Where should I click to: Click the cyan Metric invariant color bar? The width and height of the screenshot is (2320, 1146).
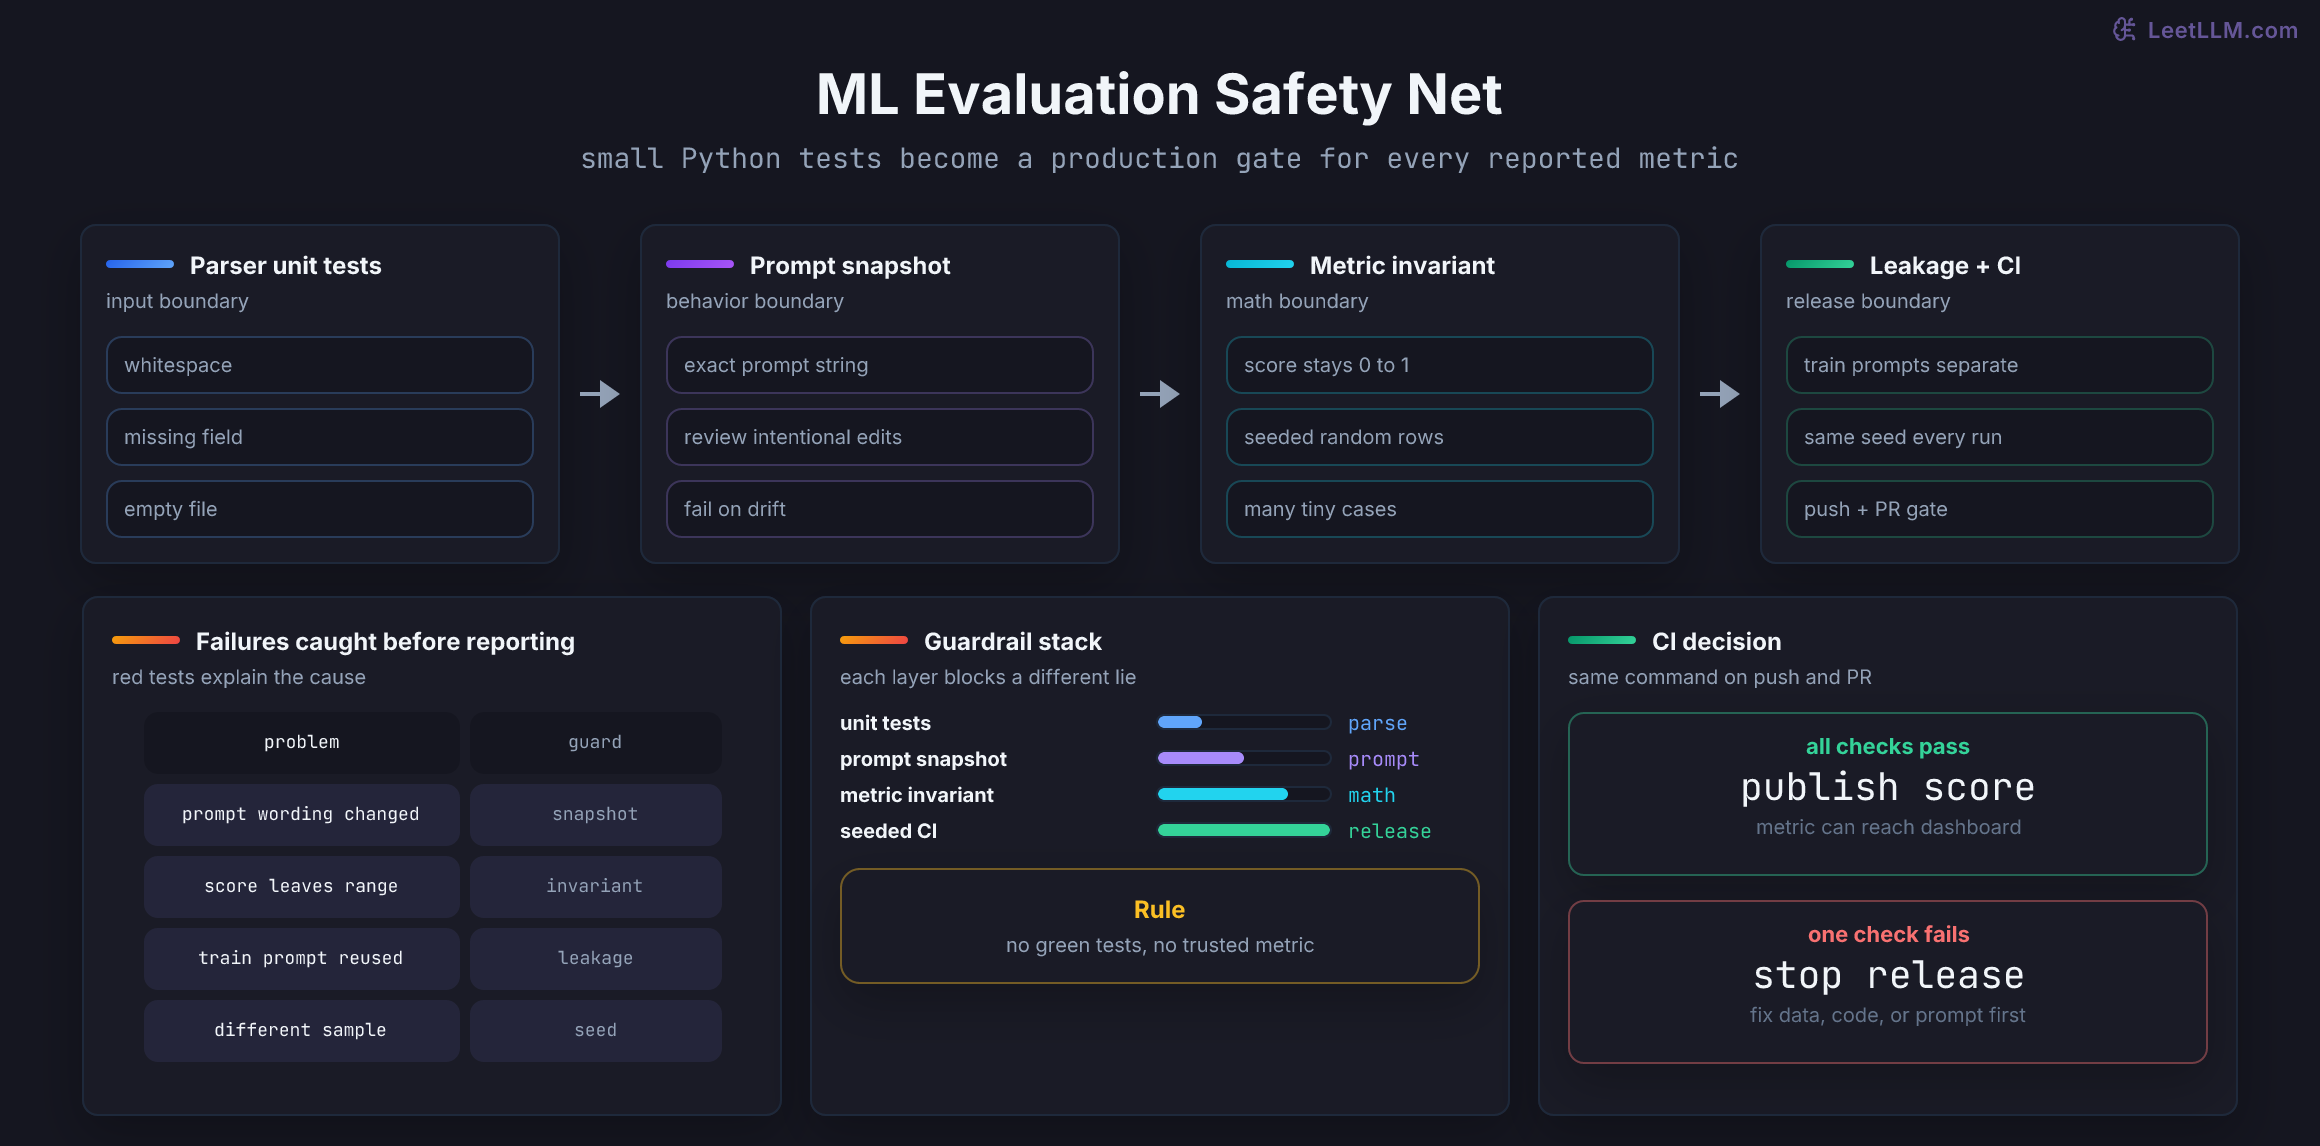(x=1260, y=264)
